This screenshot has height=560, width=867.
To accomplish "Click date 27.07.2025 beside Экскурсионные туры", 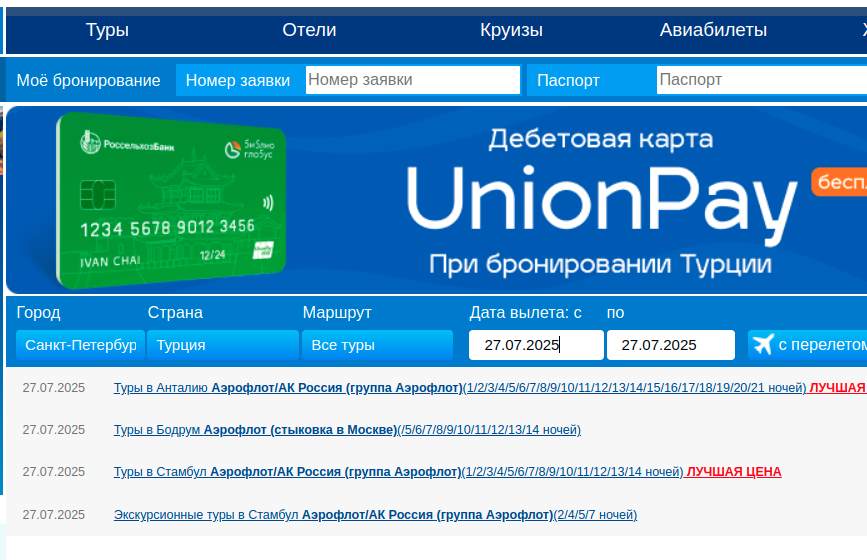I will click(x=54, y=515).
